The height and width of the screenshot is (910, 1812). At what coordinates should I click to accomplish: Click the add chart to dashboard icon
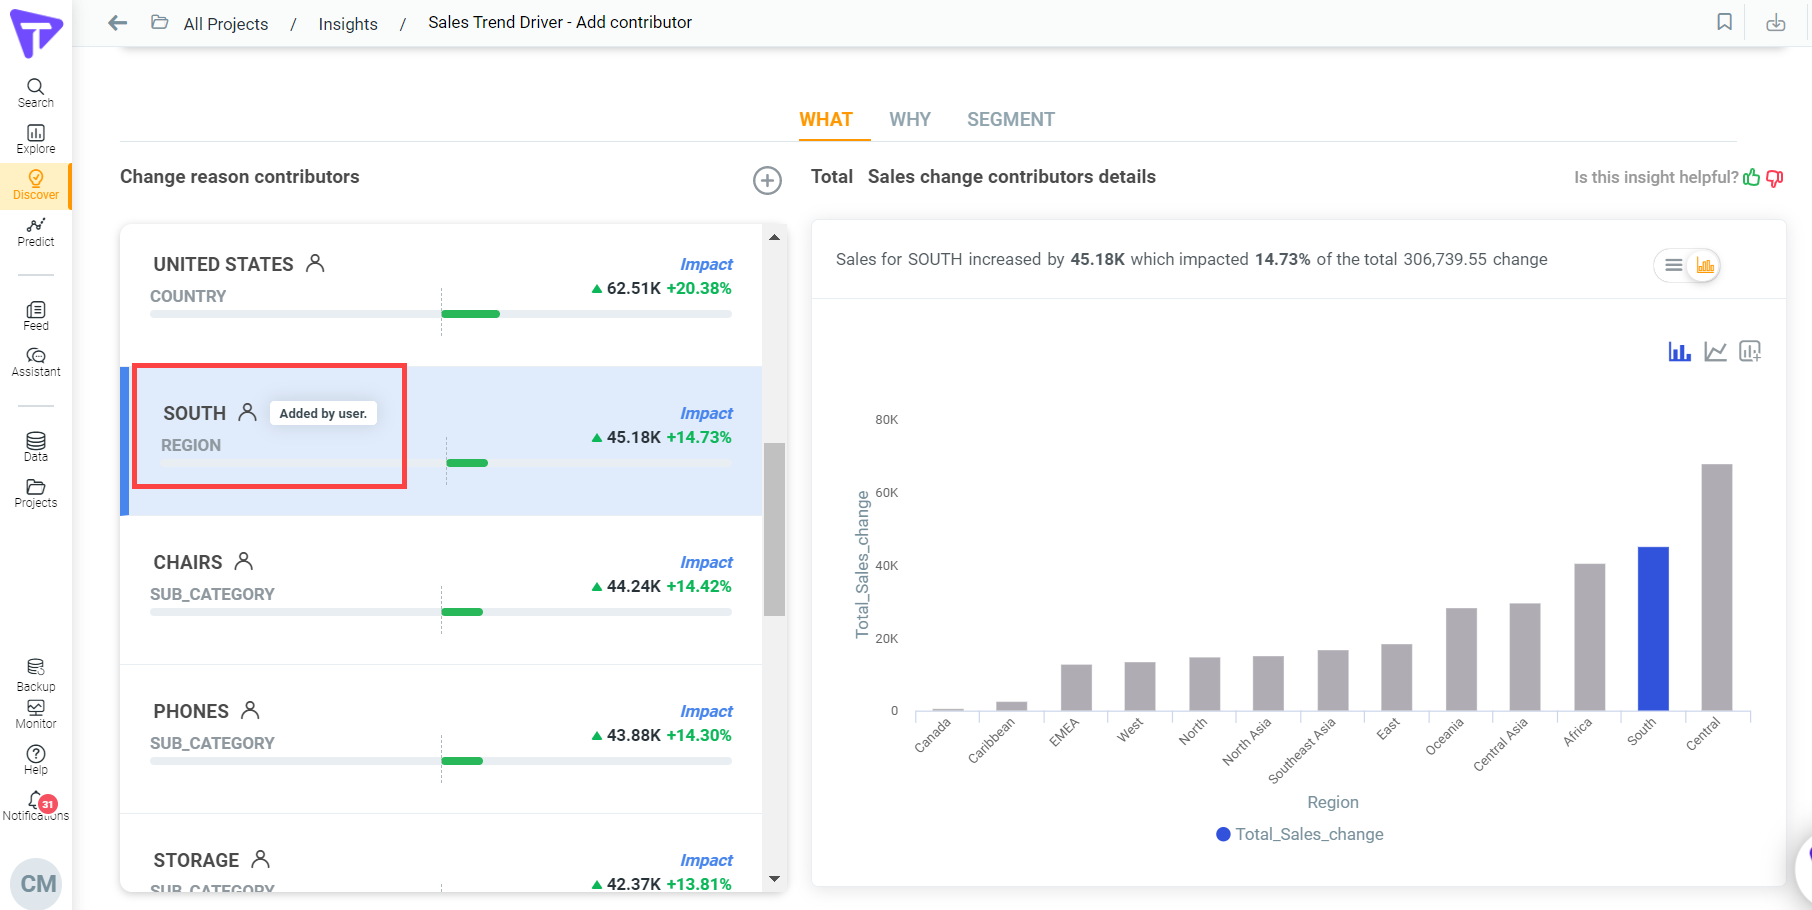point(1750,351)
